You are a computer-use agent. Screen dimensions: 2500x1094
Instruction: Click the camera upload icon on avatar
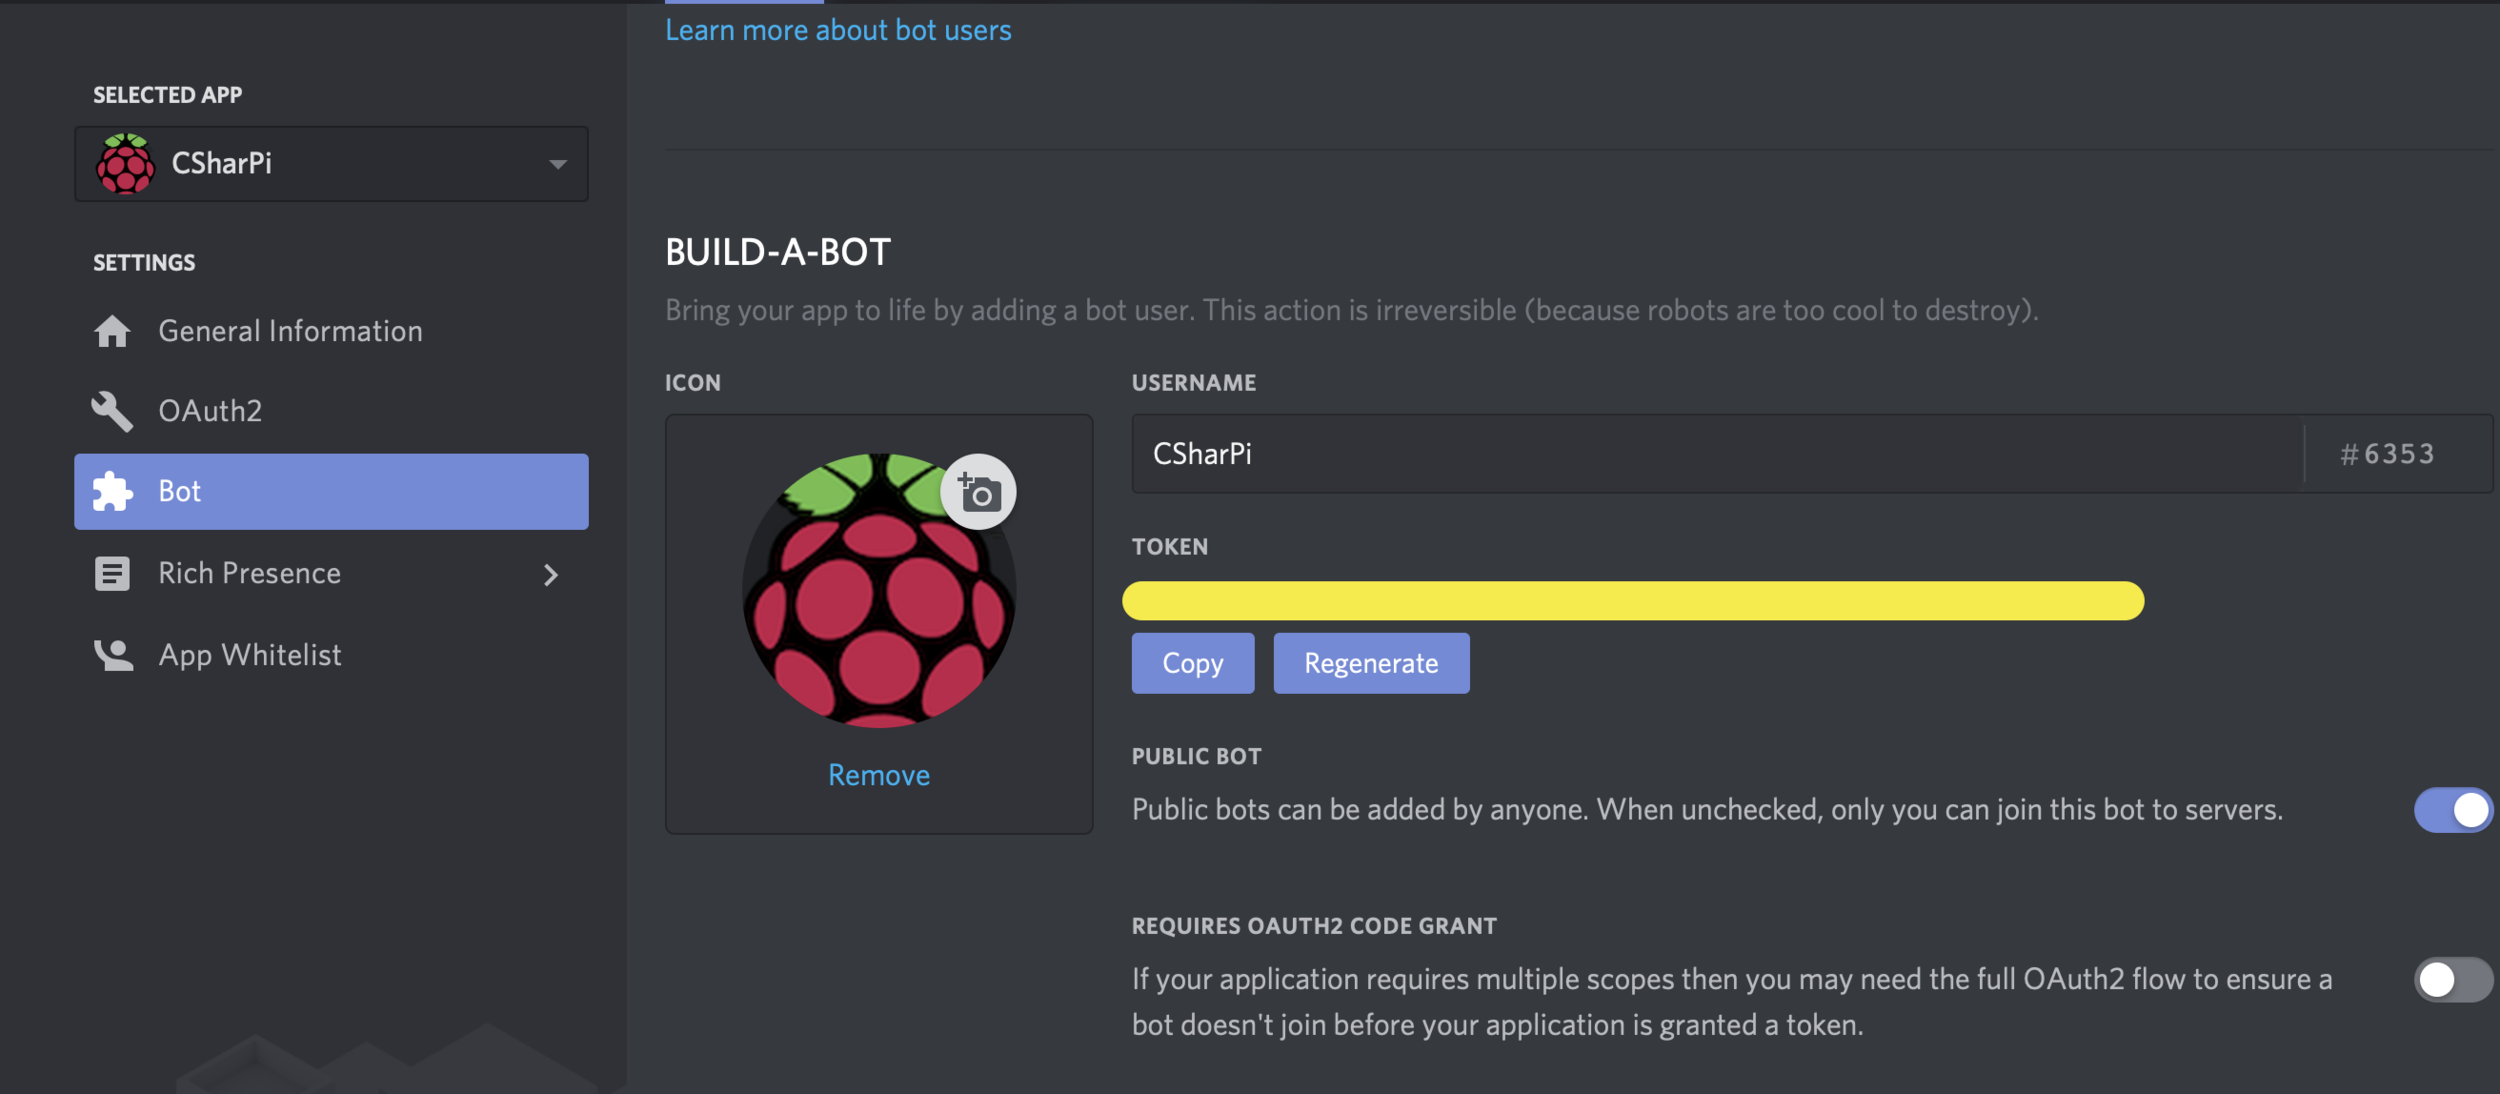pos(978,492)
